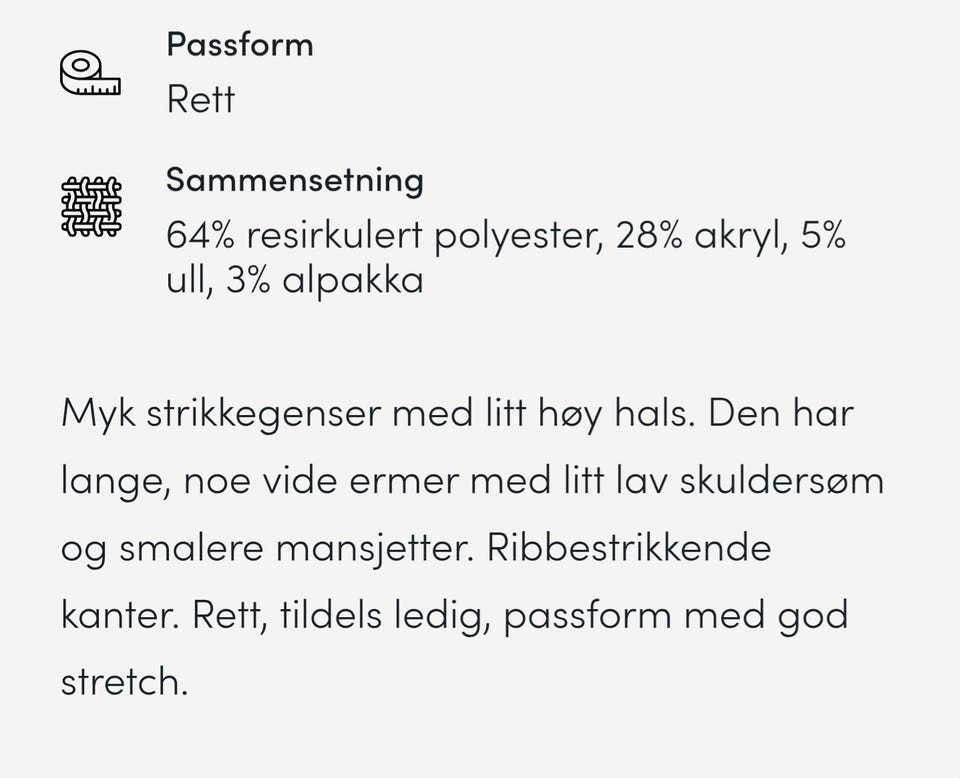Click the fit value "Rett"
The height and width of the screenshot is (778, 960).
[200, 100]
